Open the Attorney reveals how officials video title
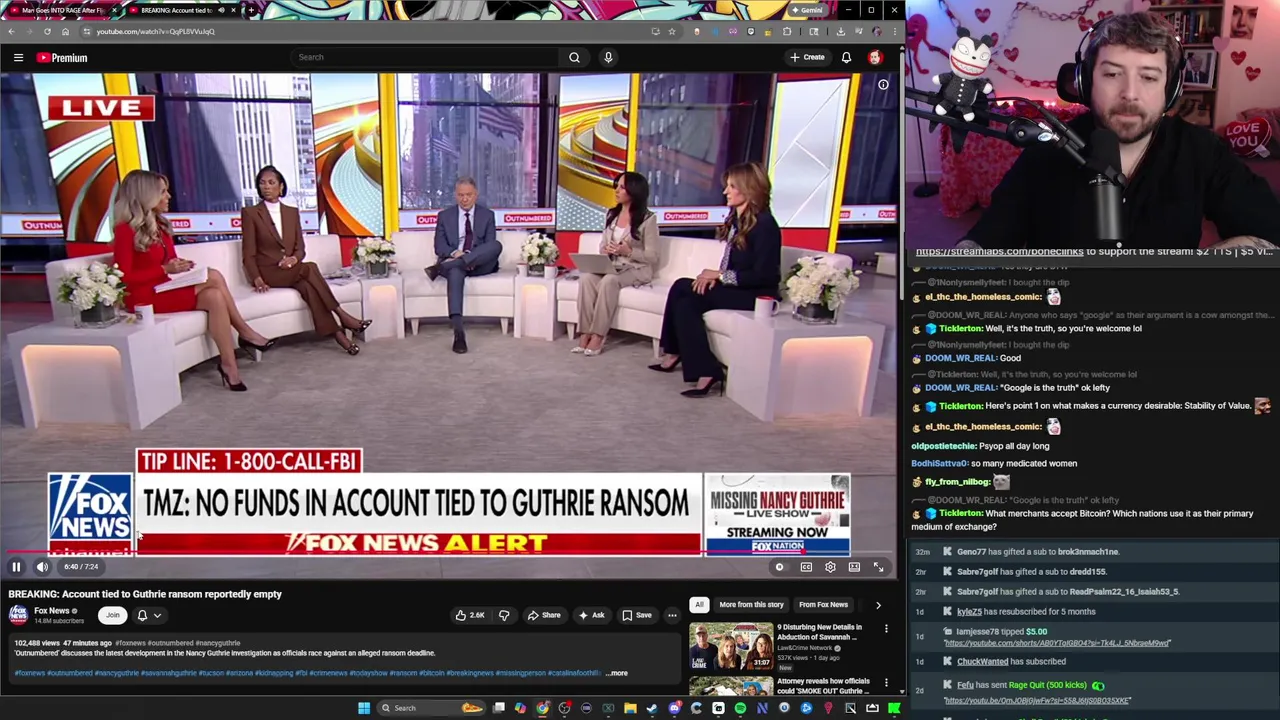This screenshot has width=1280, height=720. click(x=823, y=686)
